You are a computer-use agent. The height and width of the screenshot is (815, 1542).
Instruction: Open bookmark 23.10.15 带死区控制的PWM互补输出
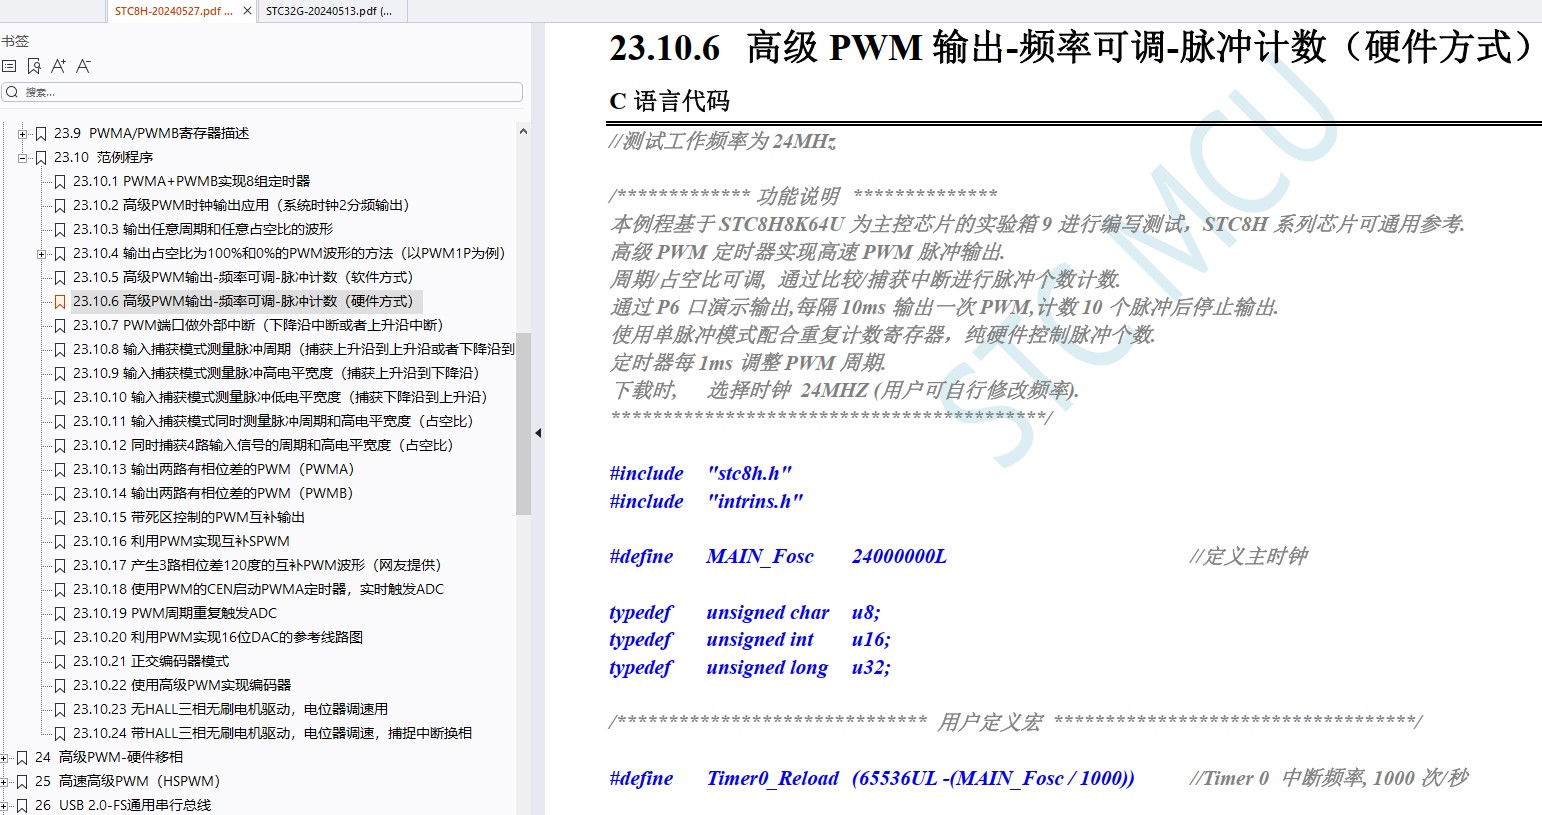click(189, 517)
